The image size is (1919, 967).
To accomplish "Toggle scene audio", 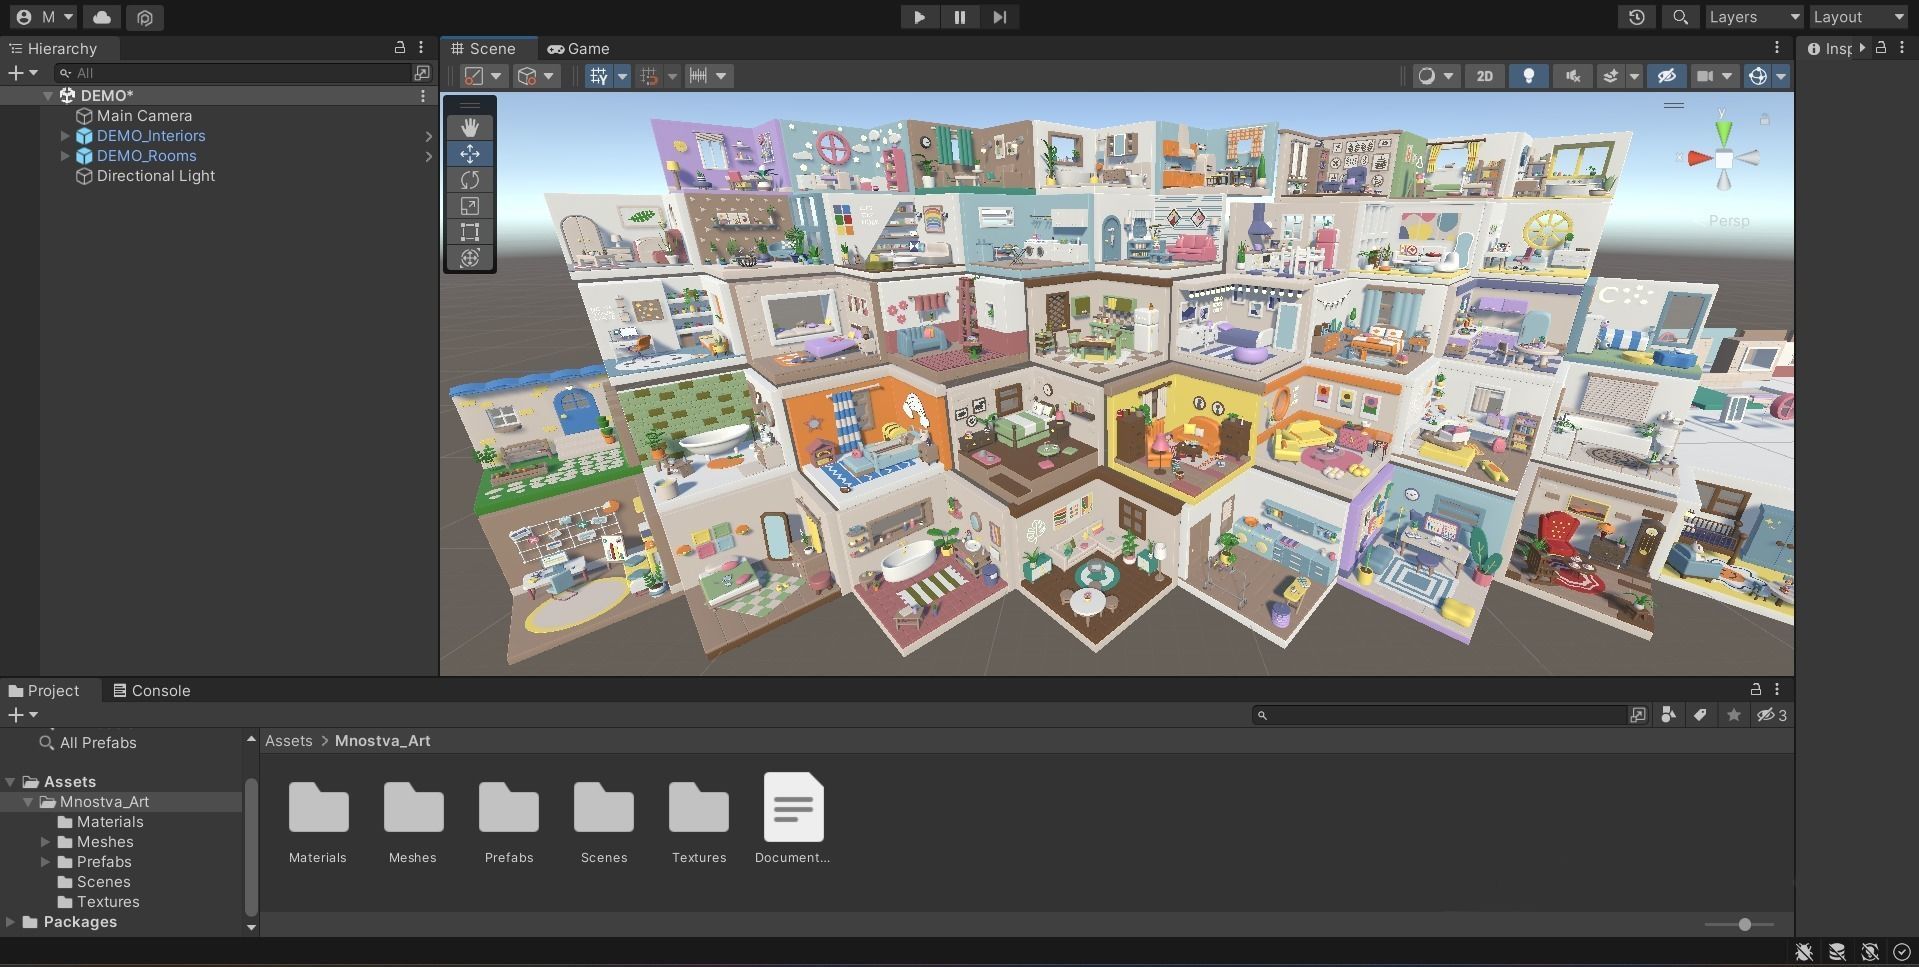I will pos(1573,76).
